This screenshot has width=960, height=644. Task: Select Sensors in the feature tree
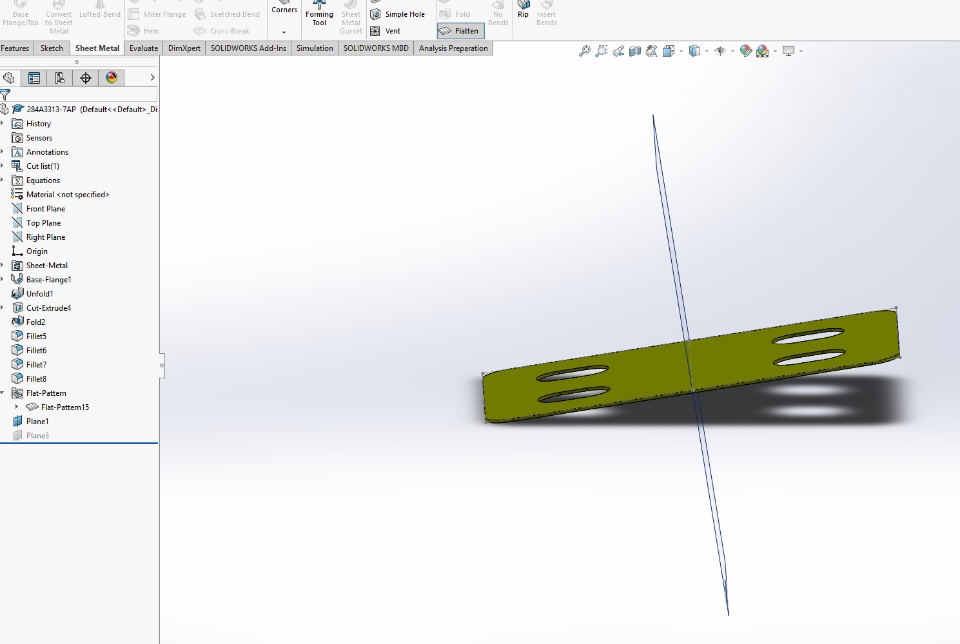tap(32, 138)
